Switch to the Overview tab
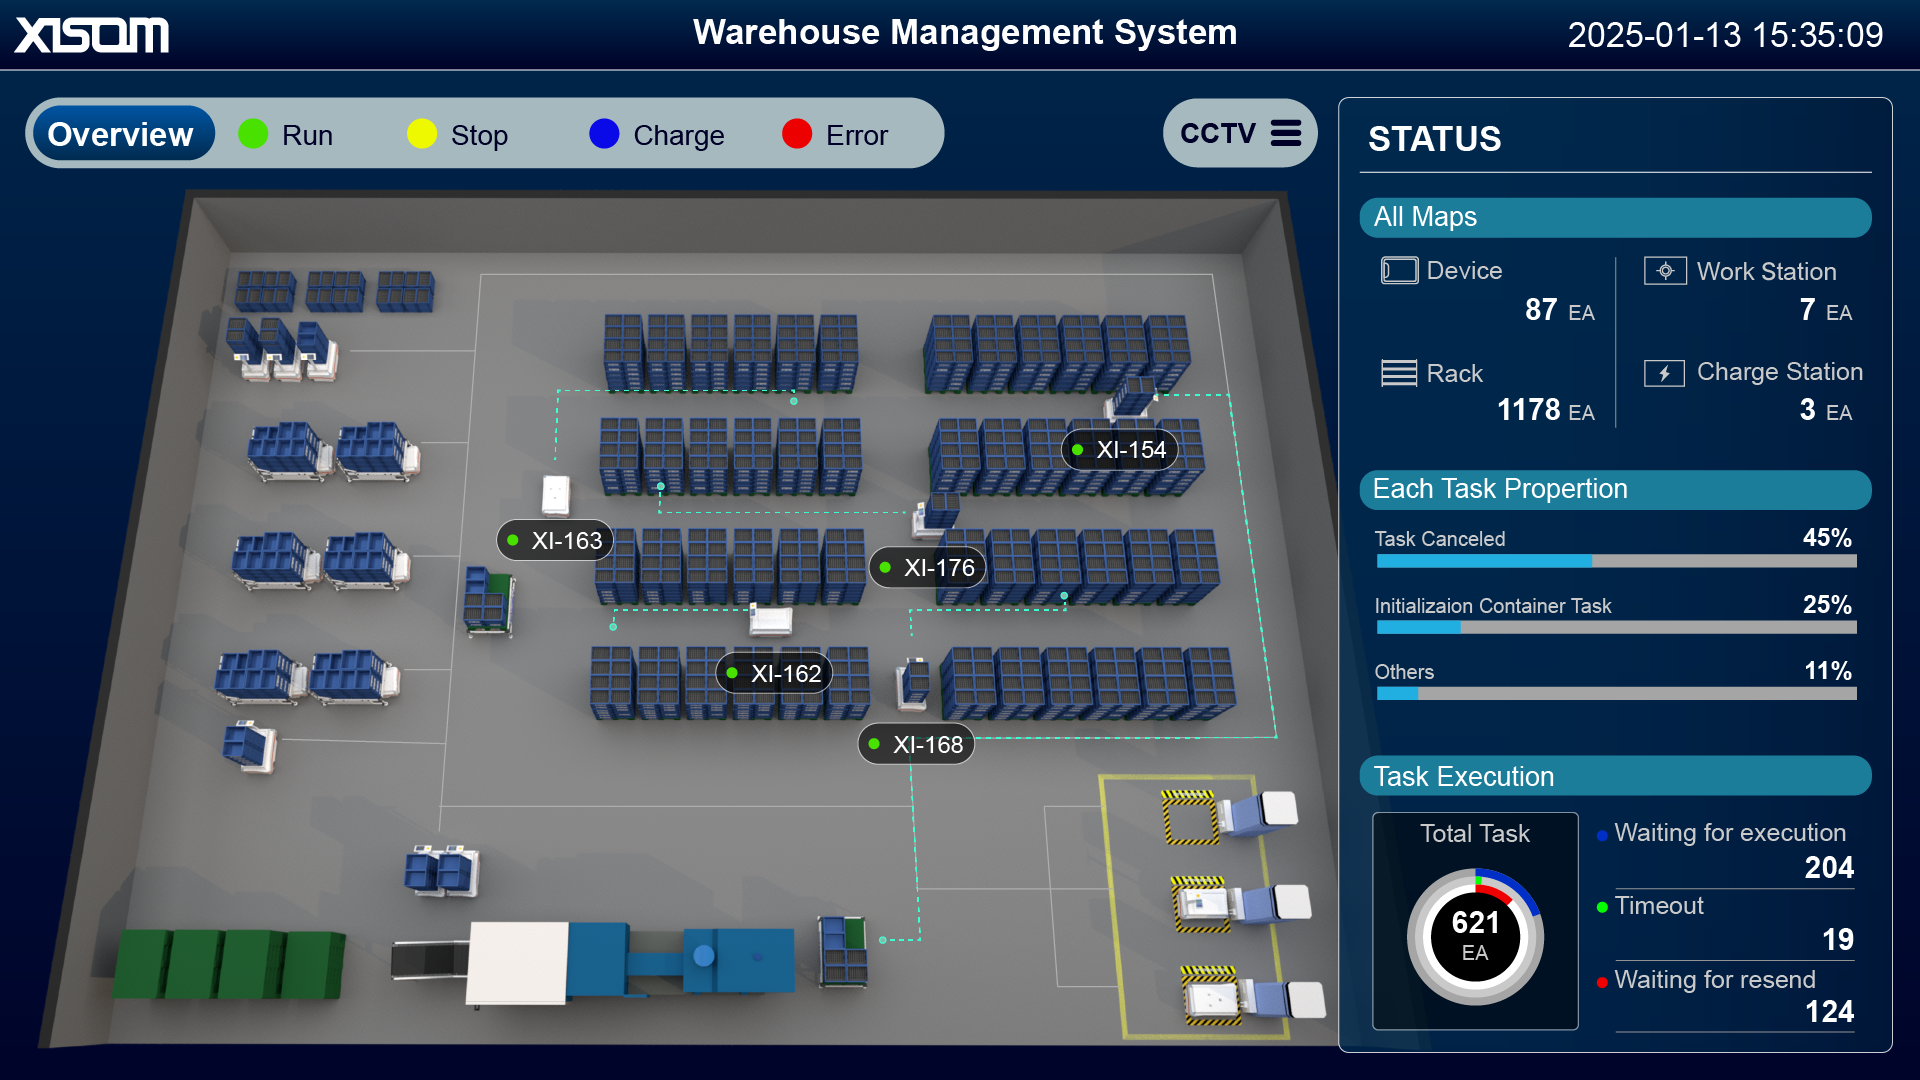1920x1080 pixels. [x=121, y=133]
